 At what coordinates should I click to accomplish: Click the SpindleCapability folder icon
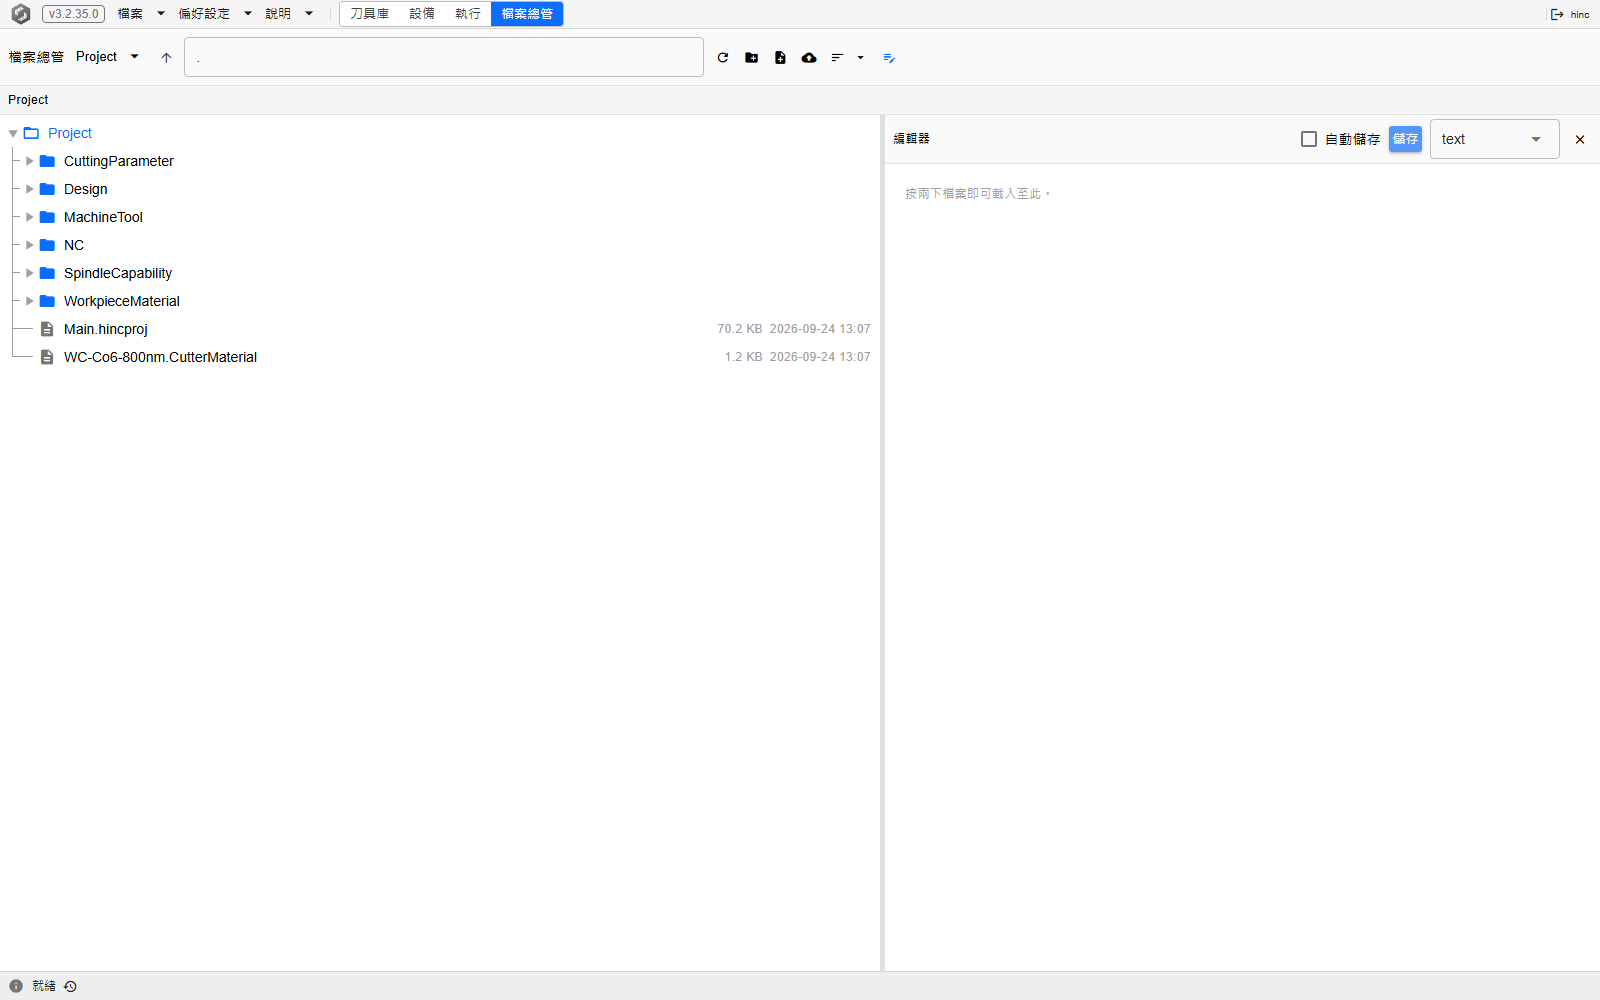[47, 273]
